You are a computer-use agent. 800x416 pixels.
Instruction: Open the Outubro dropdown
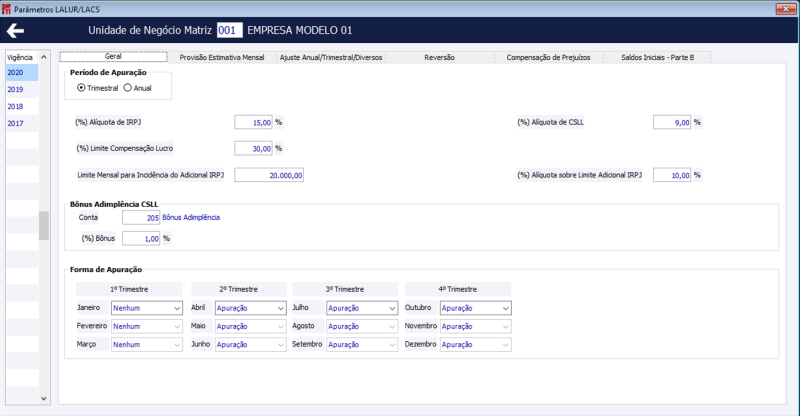pos(476,308)
